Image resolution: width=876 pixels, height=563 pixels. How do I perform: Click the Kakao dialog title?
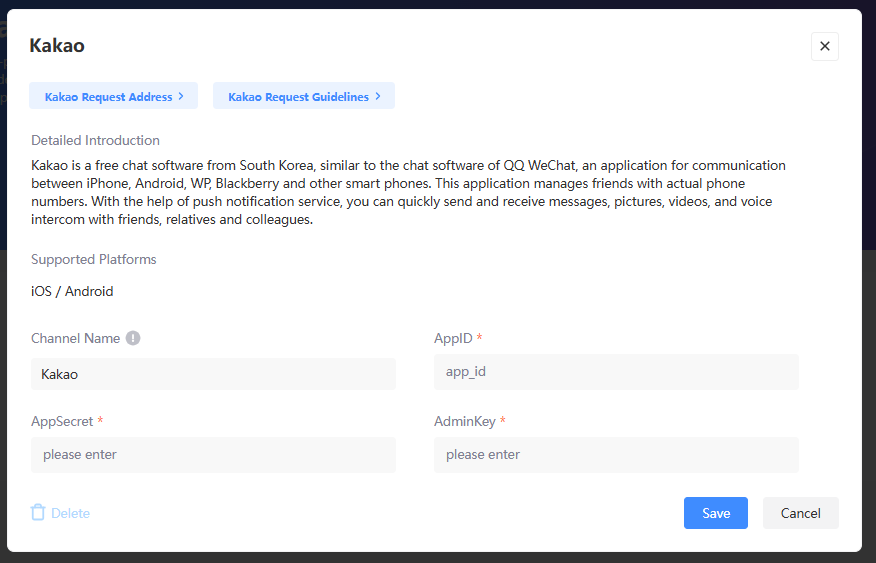click(x=57, y=45)
